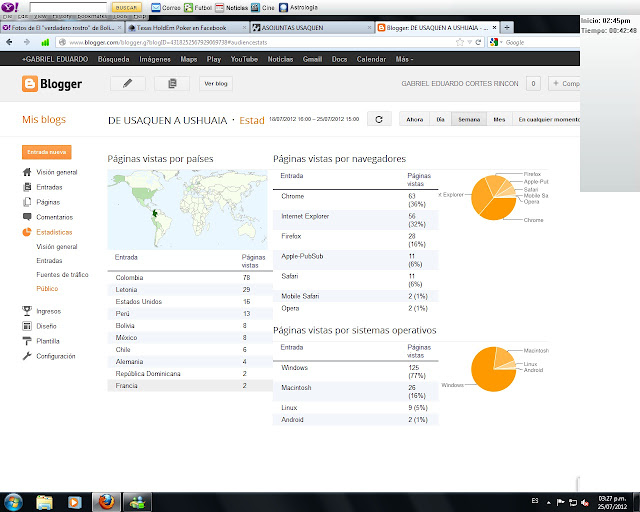Image resolution: width=640 pixels, height=512 pixels.
Task: Click Gmail in Google bar
Action: click(x=312, y=59)
